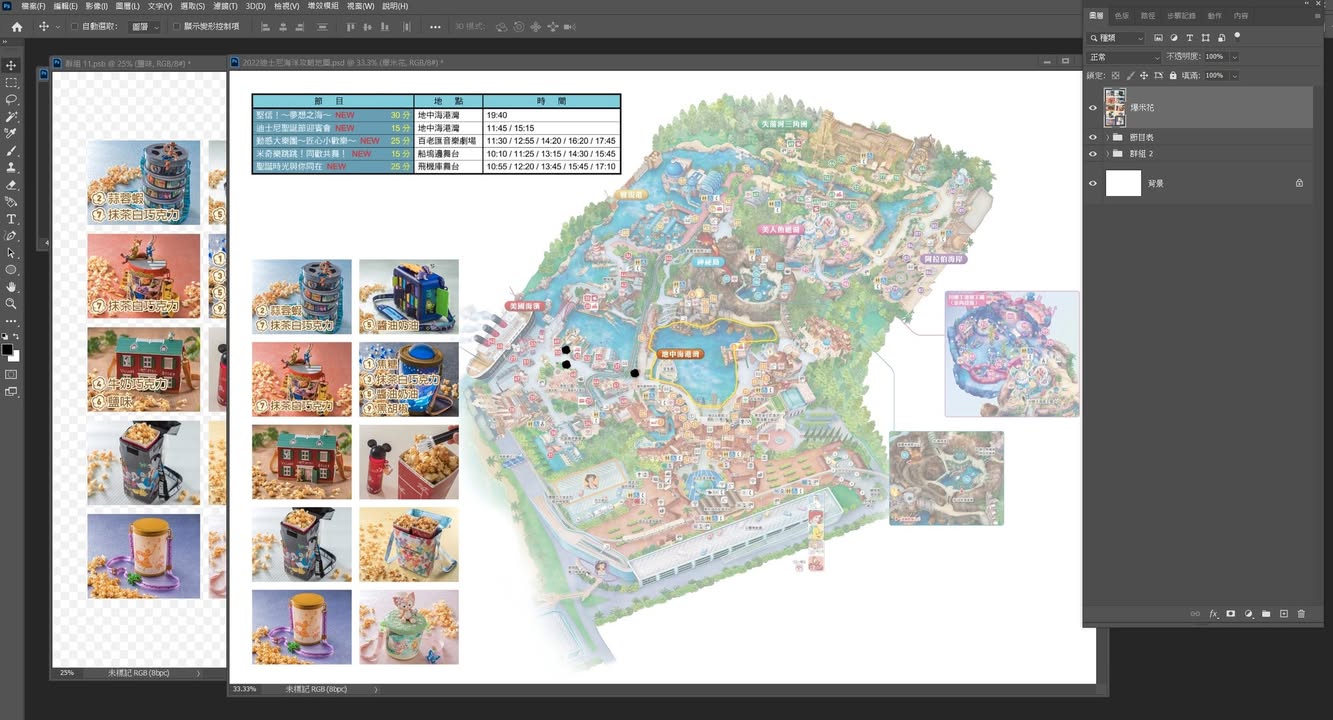Screen dimensions: 1333x720
Task: Enable the 顯示變形控制項 checkbox
Action: (x=177, y=27)
